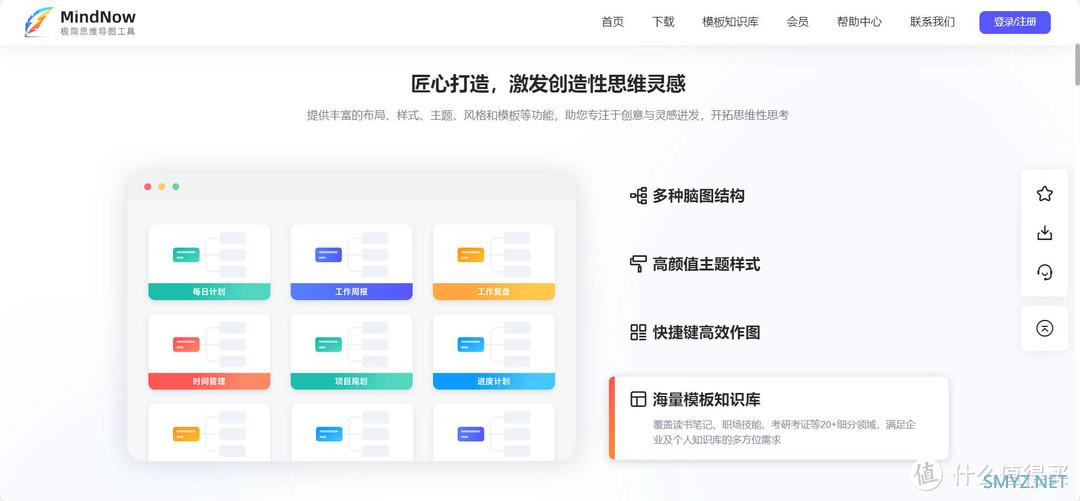Click the grid icon beside 快捷键高效作图
The width and height of the screenshot is (1080, 501).
tap(638, 332)
